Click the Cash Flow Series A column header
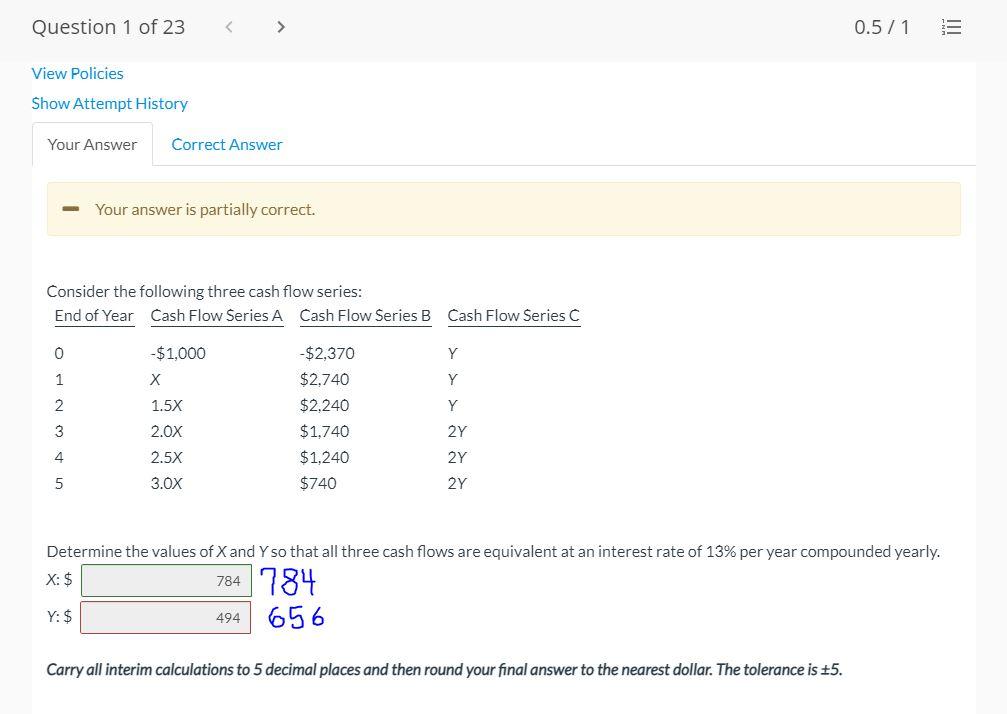1007x714 pixels. (216, 315)
